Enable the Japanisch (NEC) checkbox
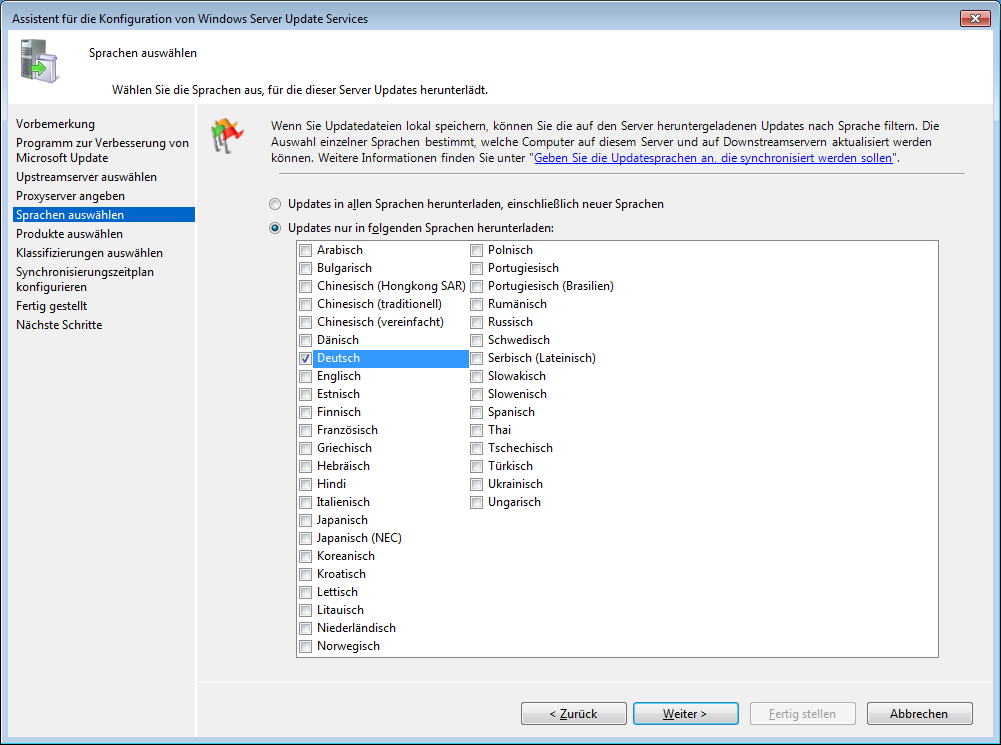 [x=306, y=538]
